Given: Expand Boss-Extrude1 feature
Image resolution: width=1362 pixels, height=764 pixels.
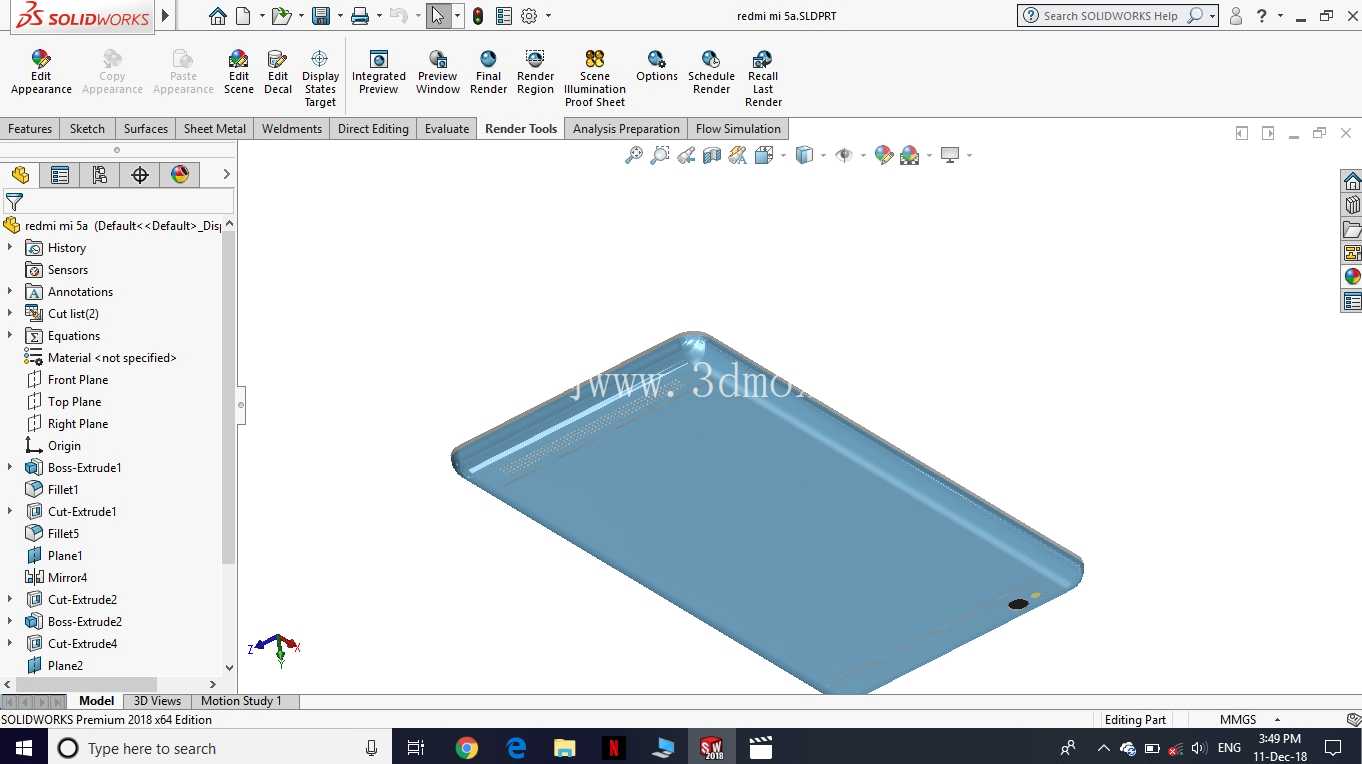Looking at the screenshot, I should click(x=10, y=467).
